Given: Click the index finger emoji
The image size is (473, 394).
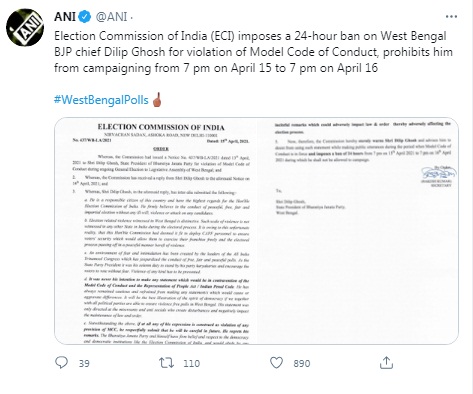Looking at the screenshot, I should 157,99.
